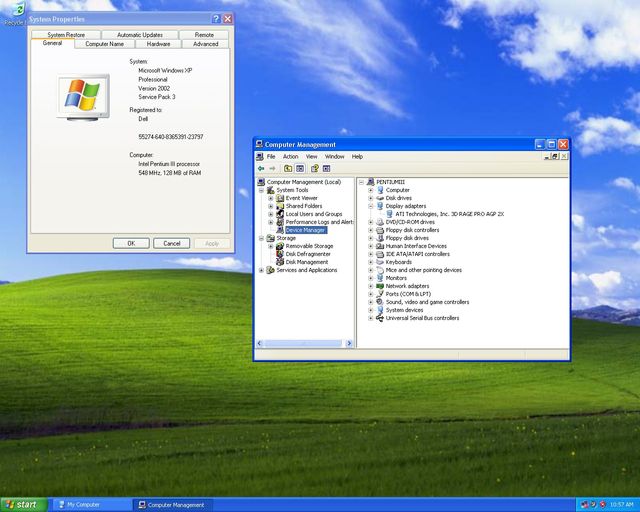The width and height of the screenshot is (640, 512).
Task: Click the ATI 3D RAGE PRO adapter icon
Action: 390,214
